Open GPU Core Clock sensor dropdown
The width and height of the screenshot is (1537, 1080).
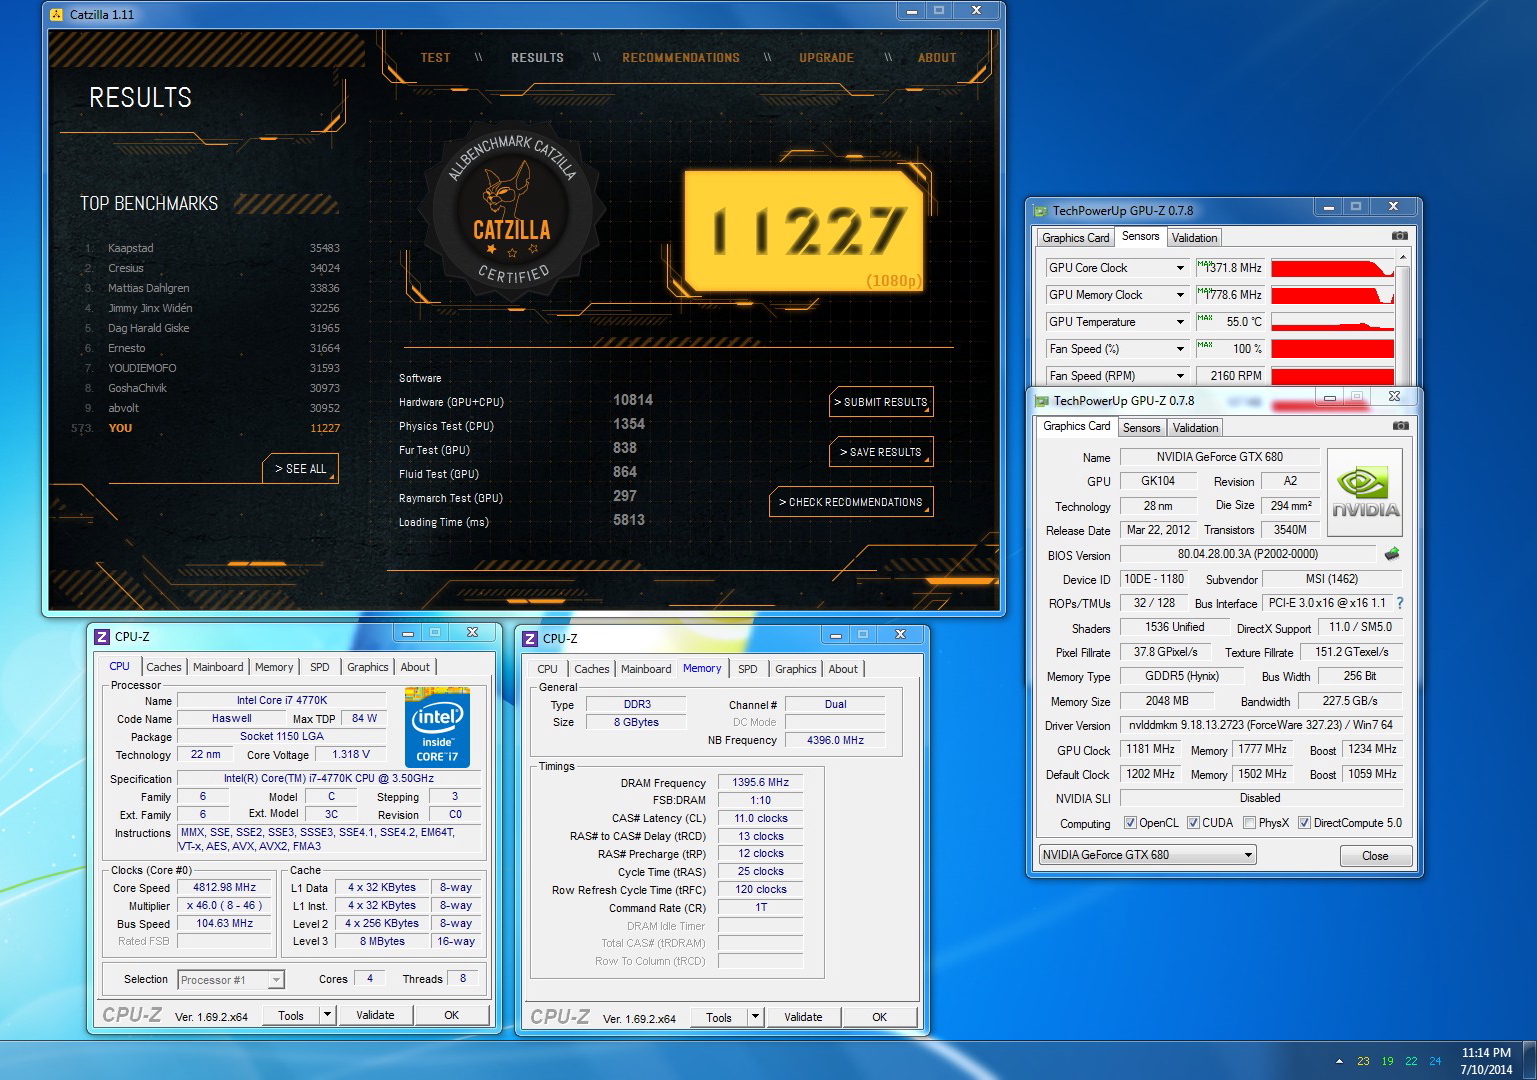point(1180,268)
